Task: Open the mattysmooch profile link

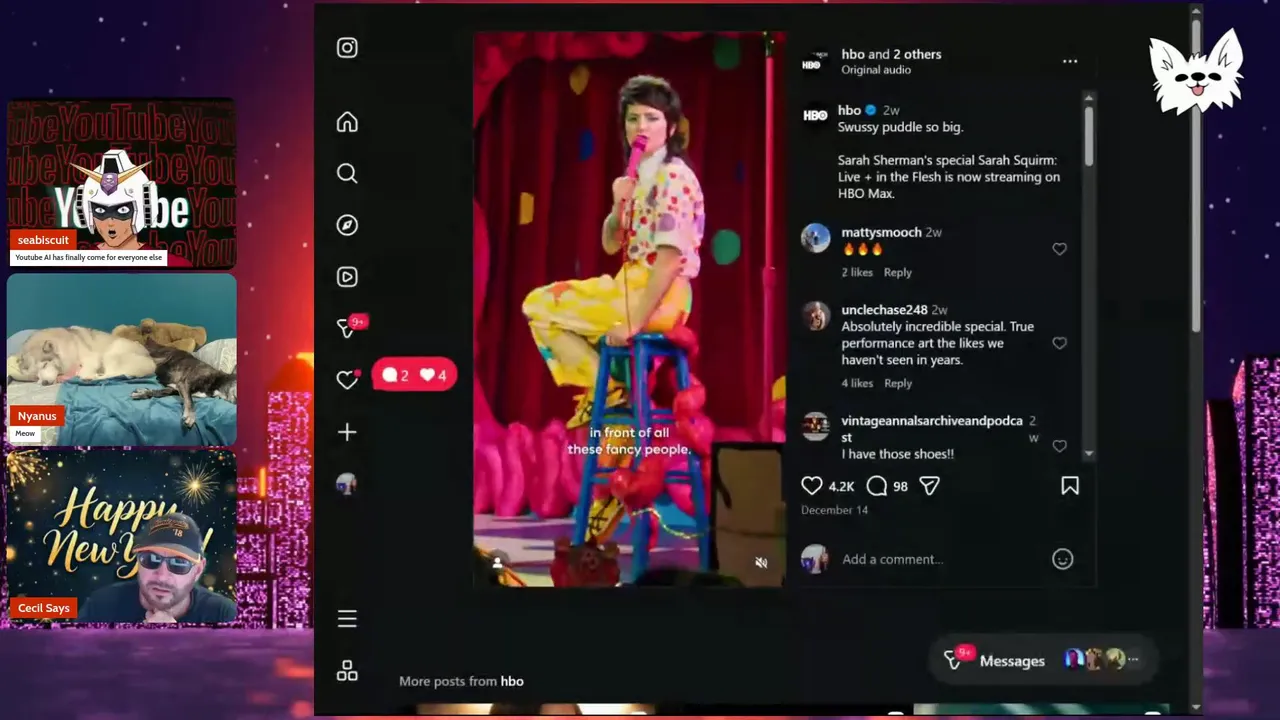Action: point(881,232)
